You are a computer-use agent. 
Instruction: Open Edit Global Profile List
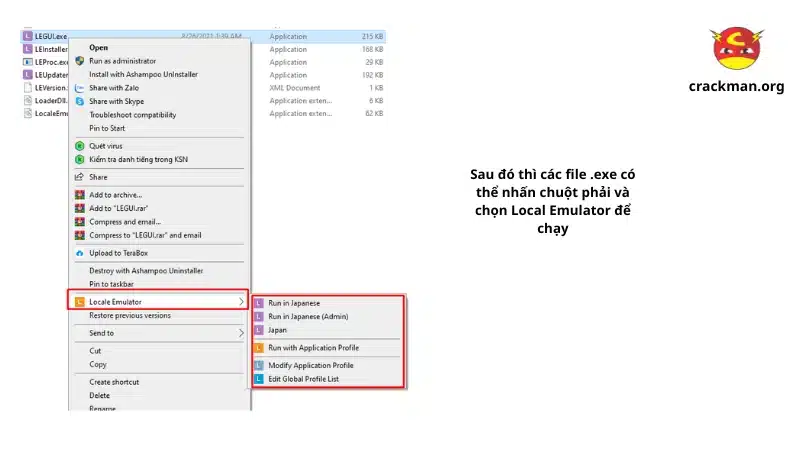304,379
